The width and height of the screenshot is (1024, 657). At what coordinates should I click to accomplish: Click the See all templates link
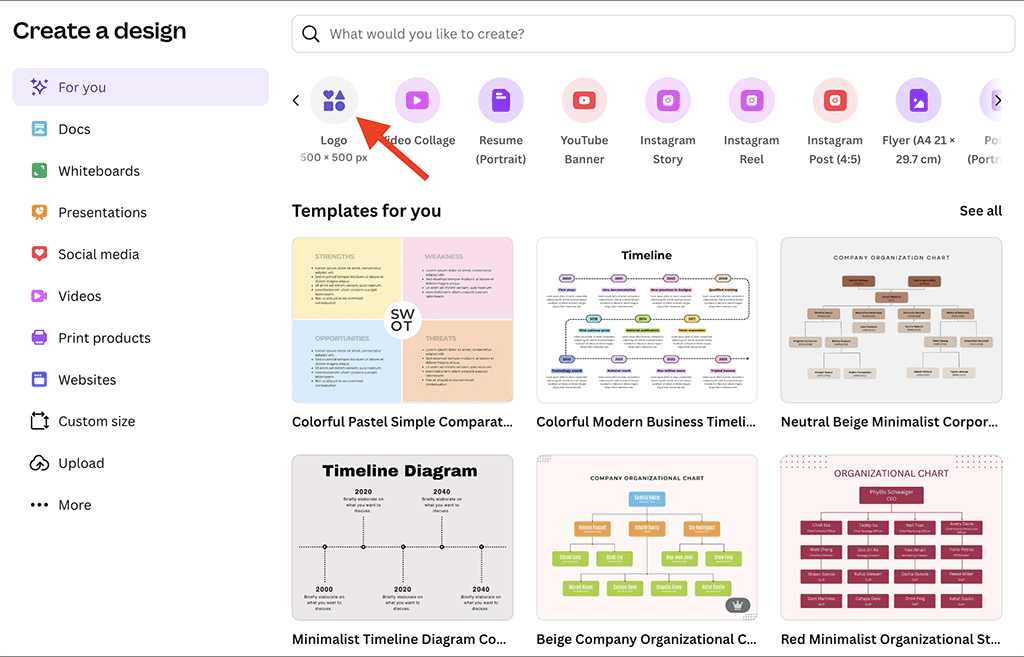pos(980,211)
